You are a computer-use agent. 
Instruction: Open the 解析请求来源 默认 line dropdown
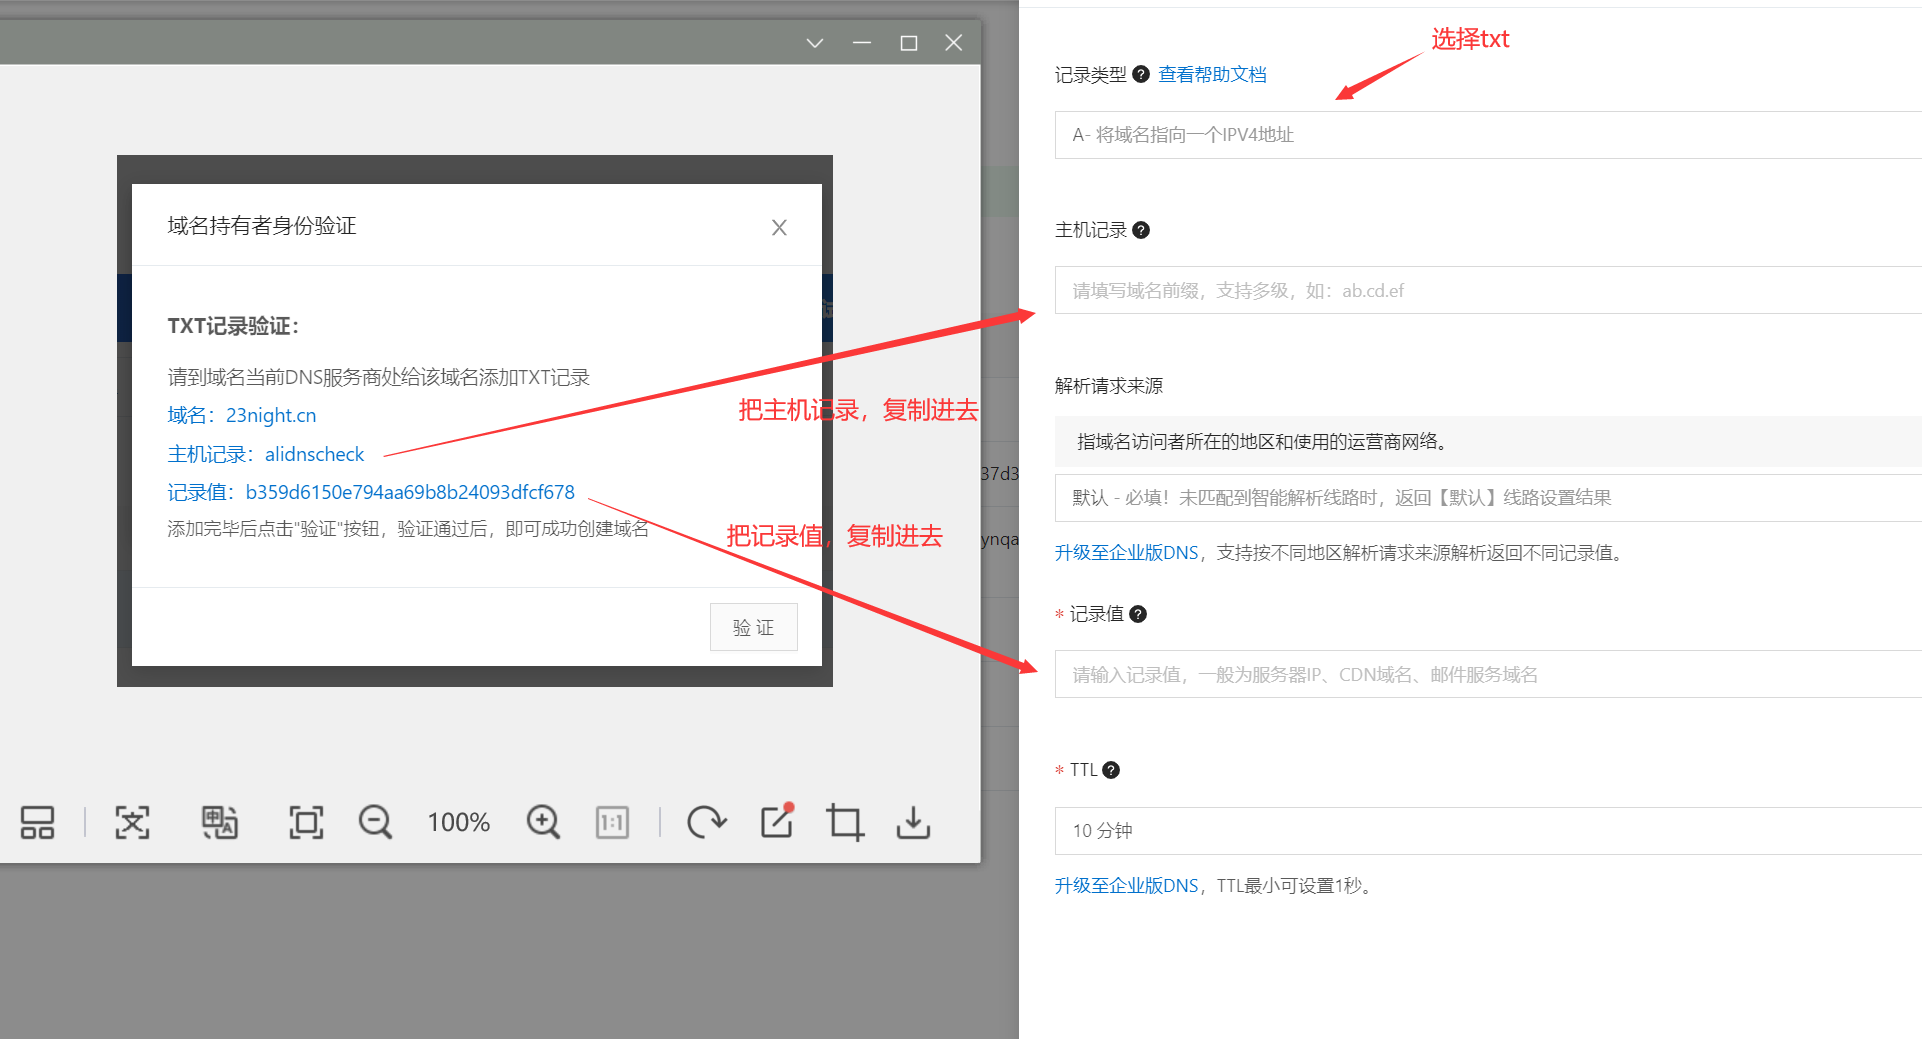coord(1488,498)
